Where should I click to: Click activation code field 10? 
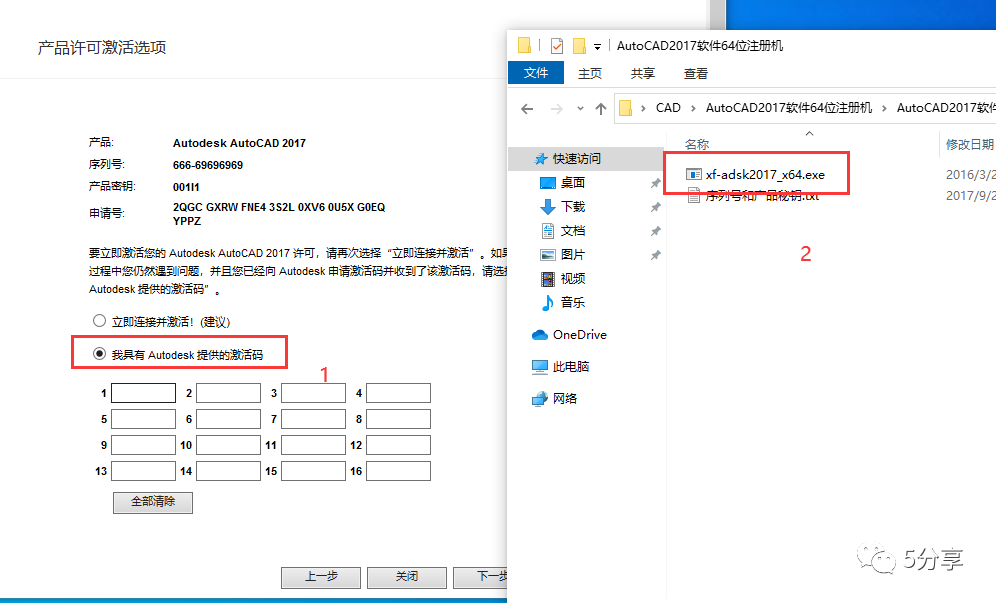[x=229, y=445]
